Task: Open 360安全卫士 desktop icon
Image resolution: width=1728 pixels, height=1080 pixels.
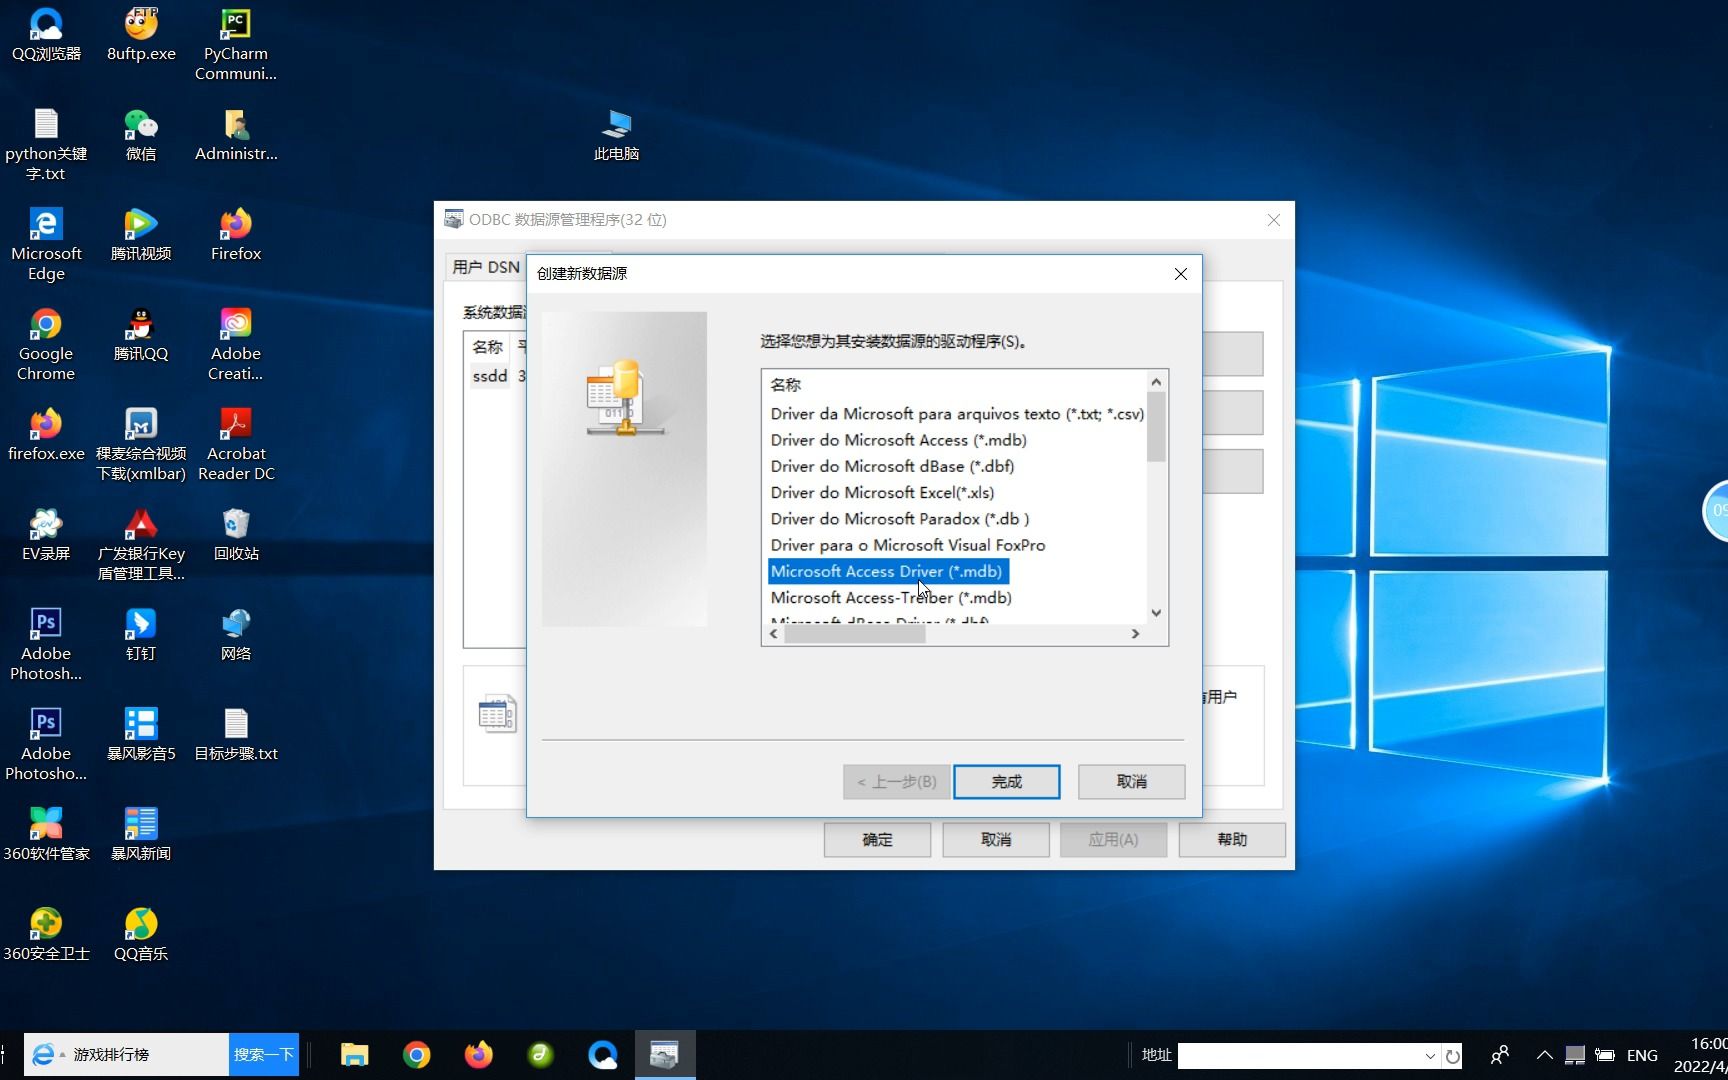Action: pos(46,934)
